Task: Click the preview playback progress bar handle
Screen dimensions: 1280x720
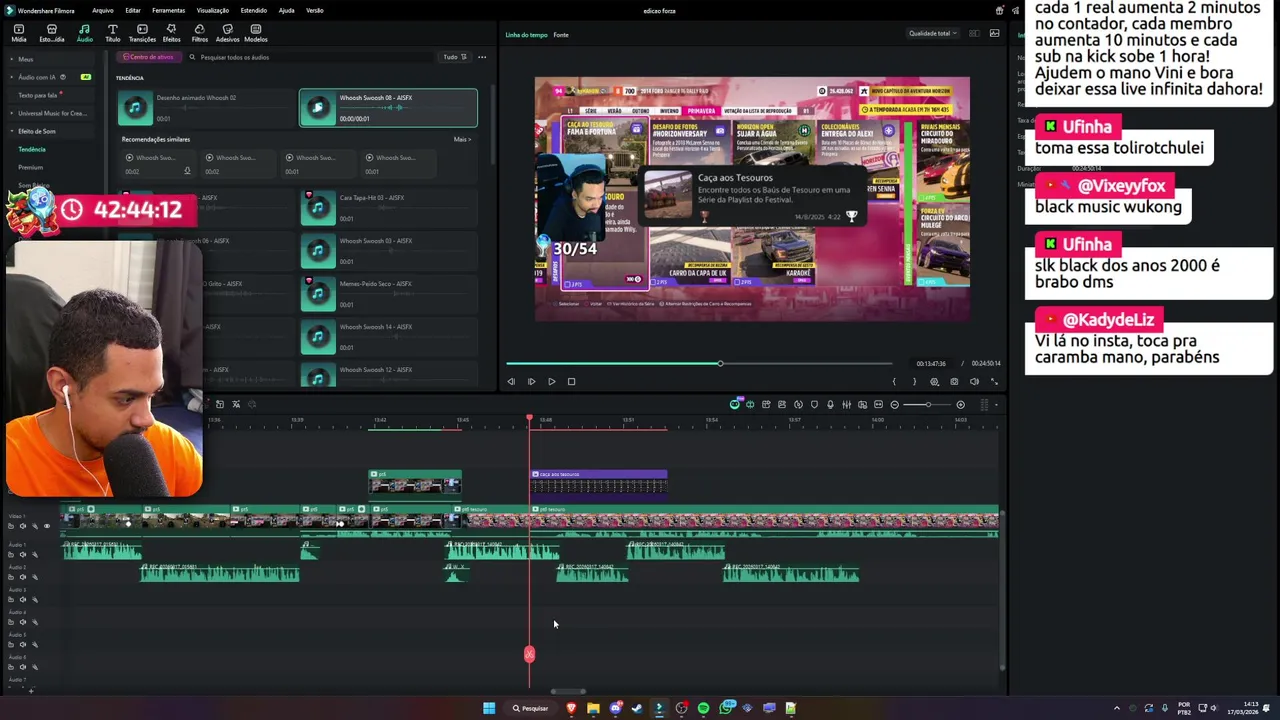Action: coord(720,363)
